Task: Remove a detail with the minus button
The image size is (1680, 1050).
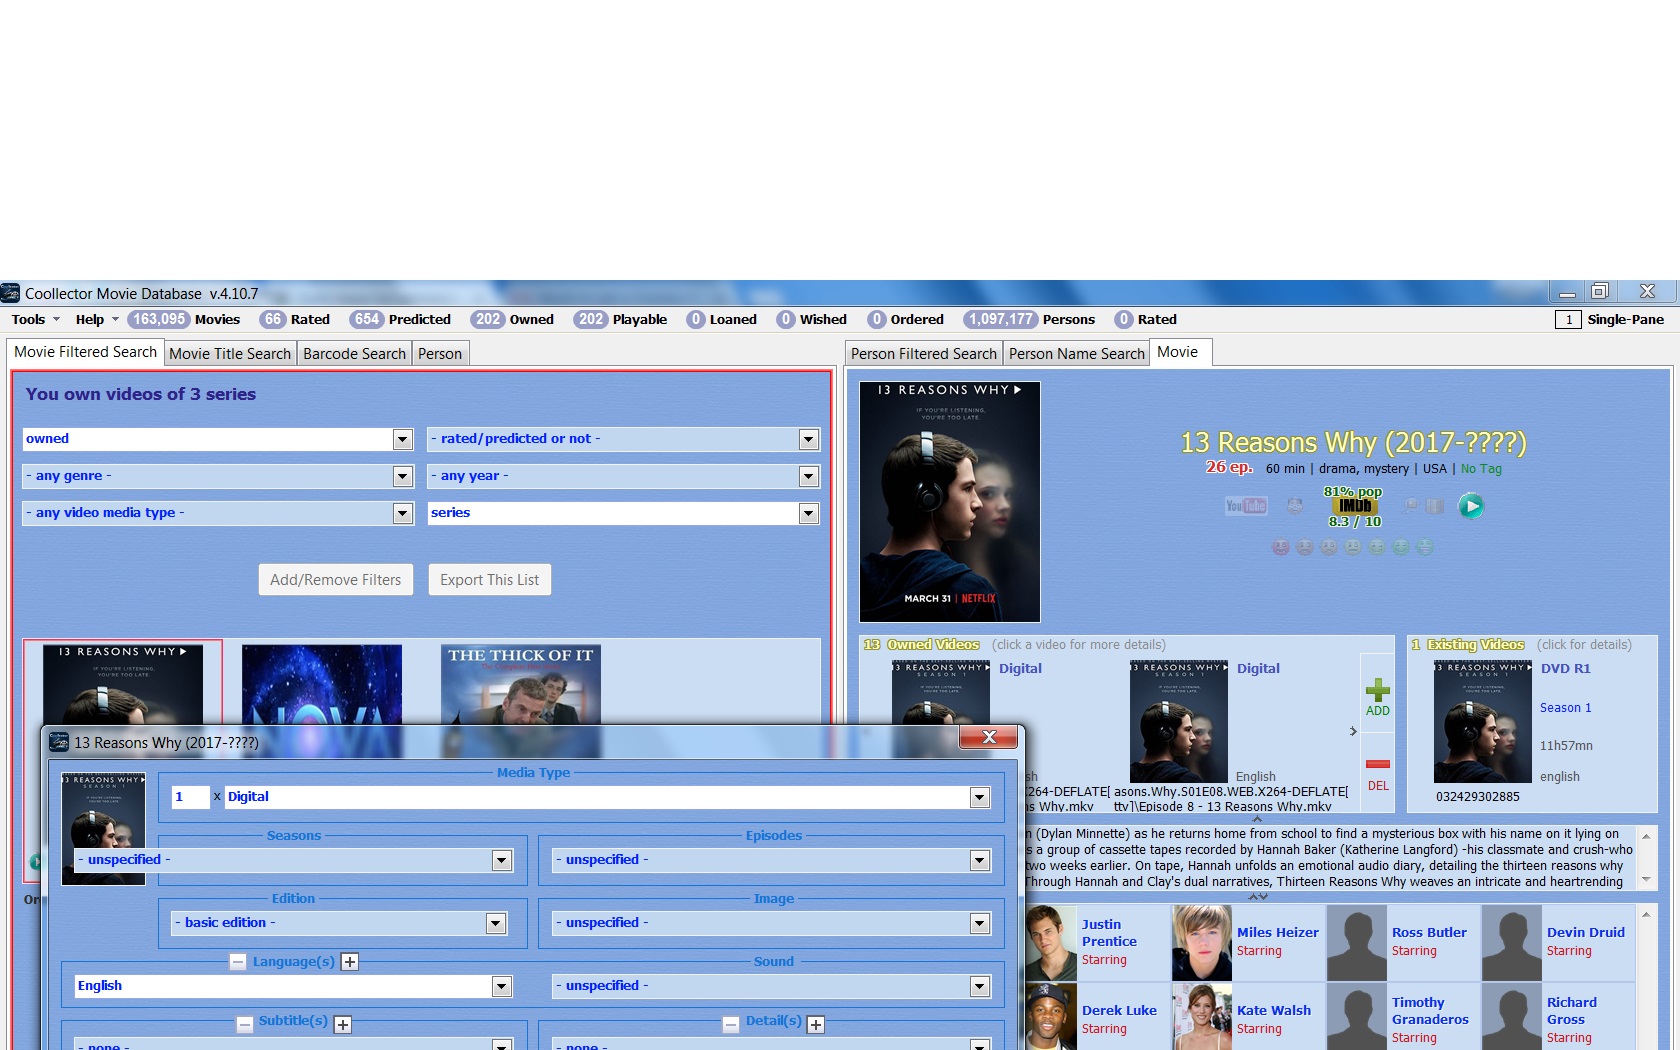Action: point(731,1025)
